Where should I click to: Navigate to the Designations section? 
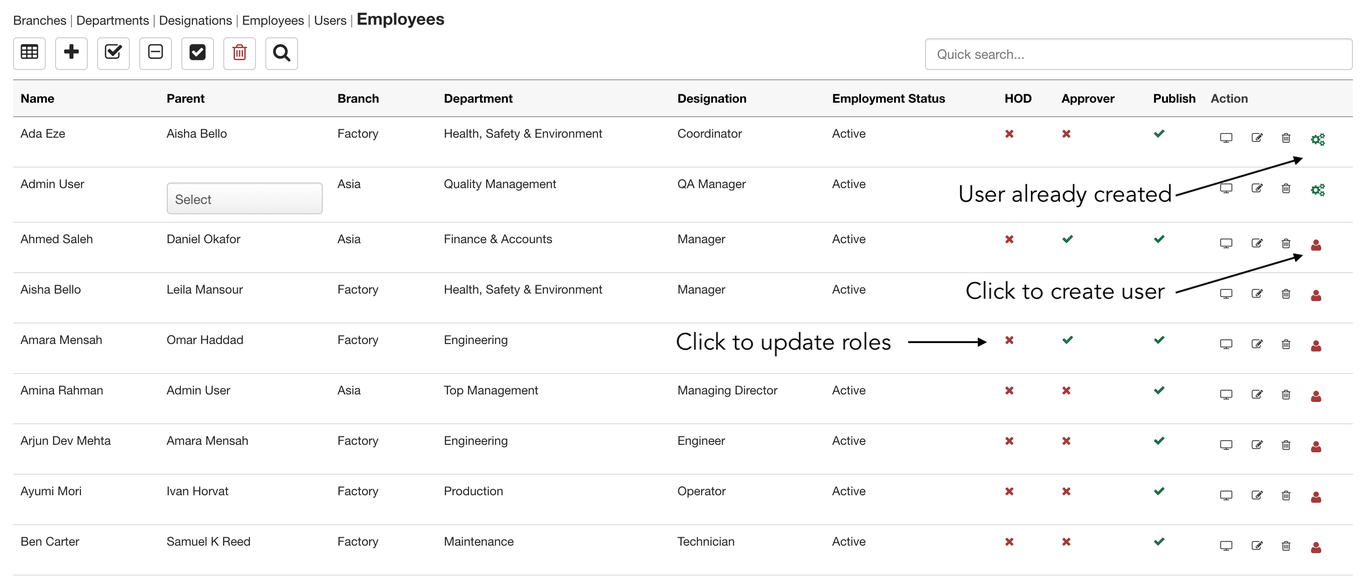pos(196,20)
